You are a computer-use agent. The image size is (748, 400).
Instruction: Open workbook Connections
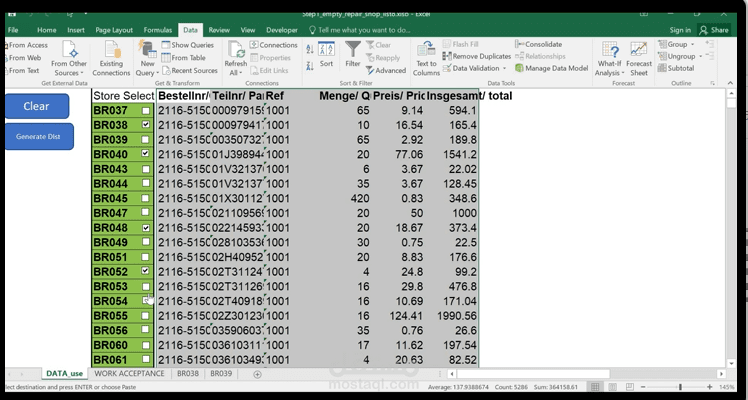point(273,45)
